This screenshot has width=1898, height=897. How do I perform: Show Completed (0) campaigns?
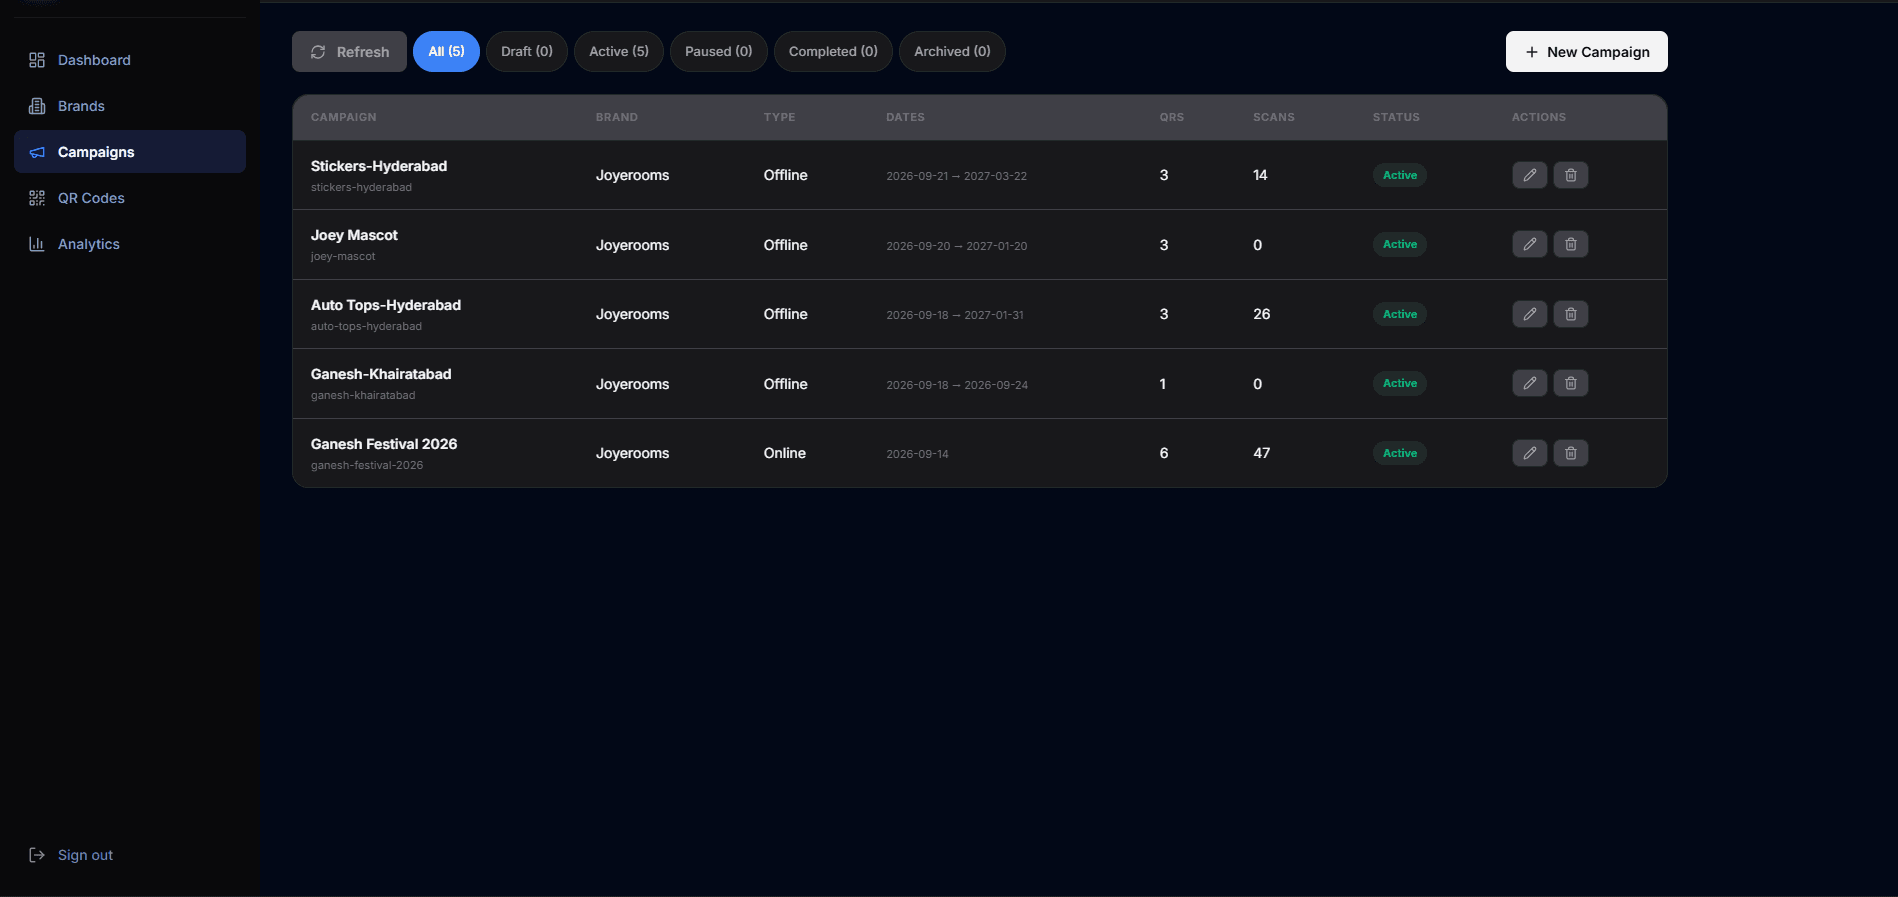[833, 52]
